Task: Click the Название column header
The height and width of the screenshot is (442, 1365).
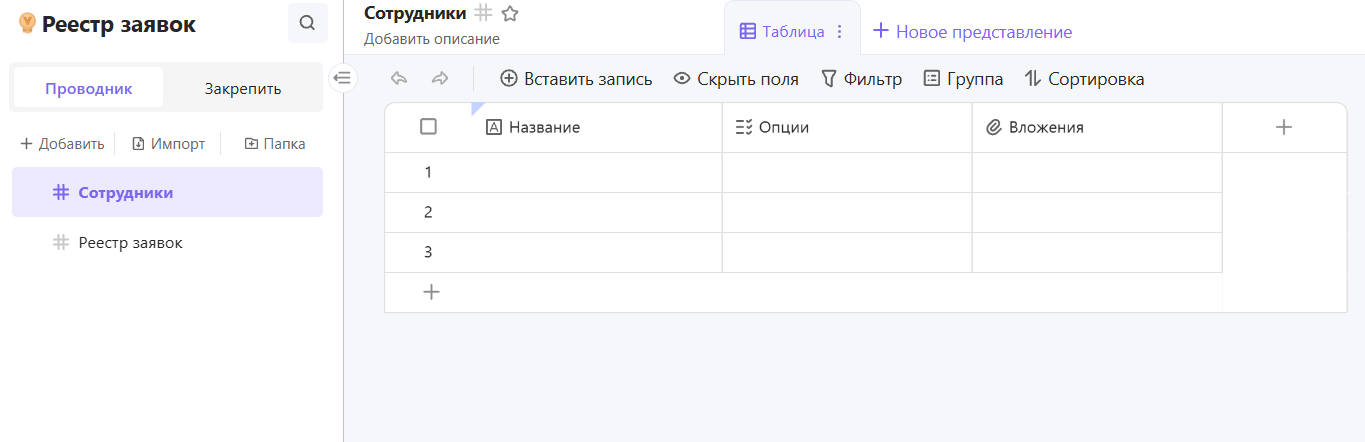Action: tap(596, 127)
